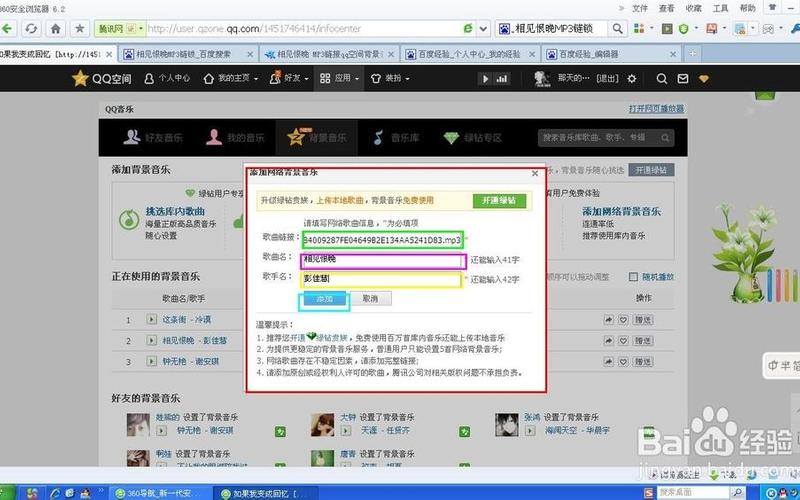Click taskbar item 360导航_新一代安
800x500 pixels.
tap(159, 493)
